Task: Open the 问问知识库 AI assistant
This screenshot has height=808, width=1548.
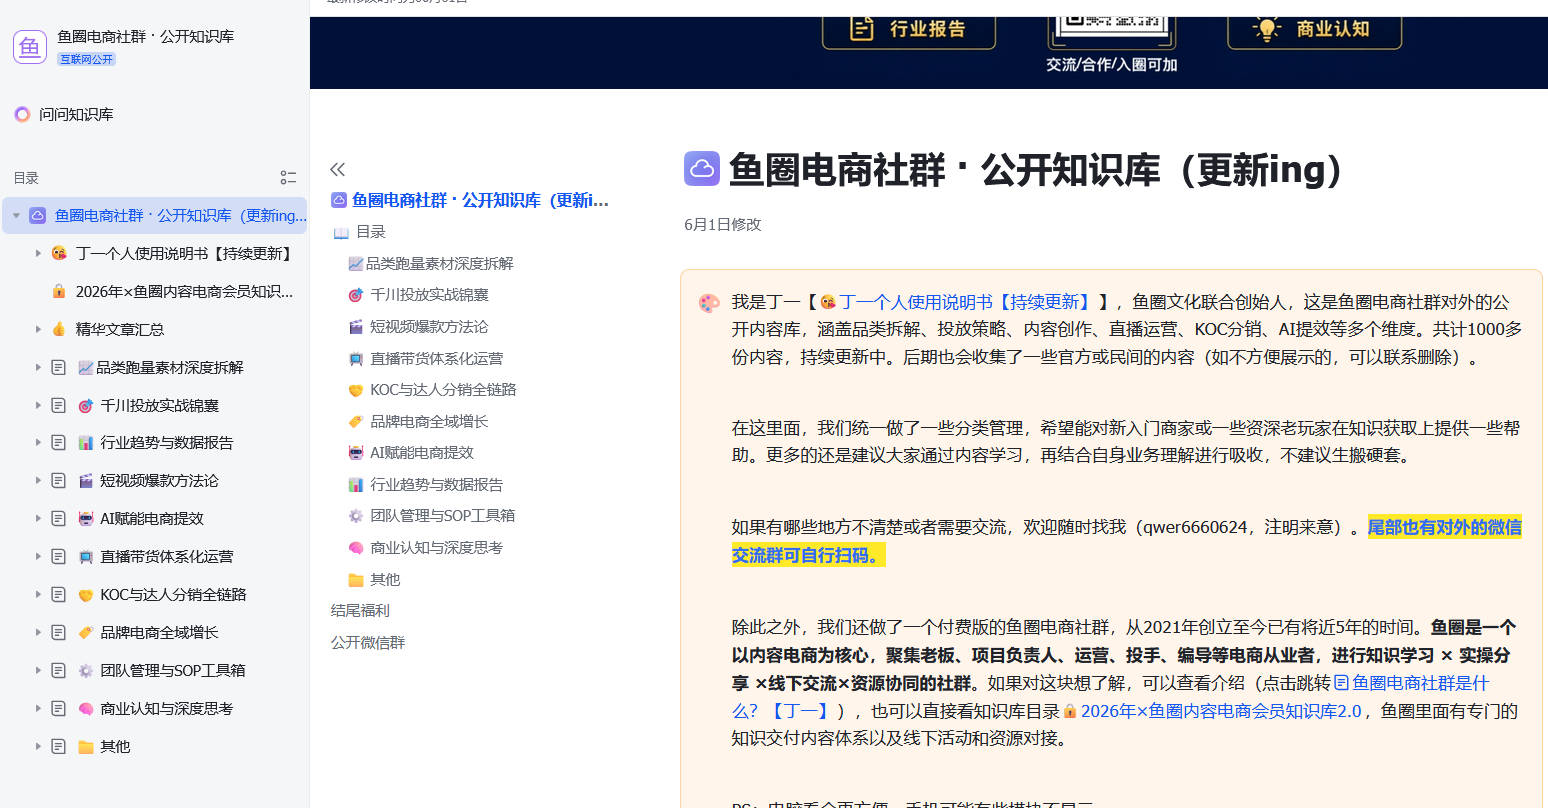Action: click(64, 114)
